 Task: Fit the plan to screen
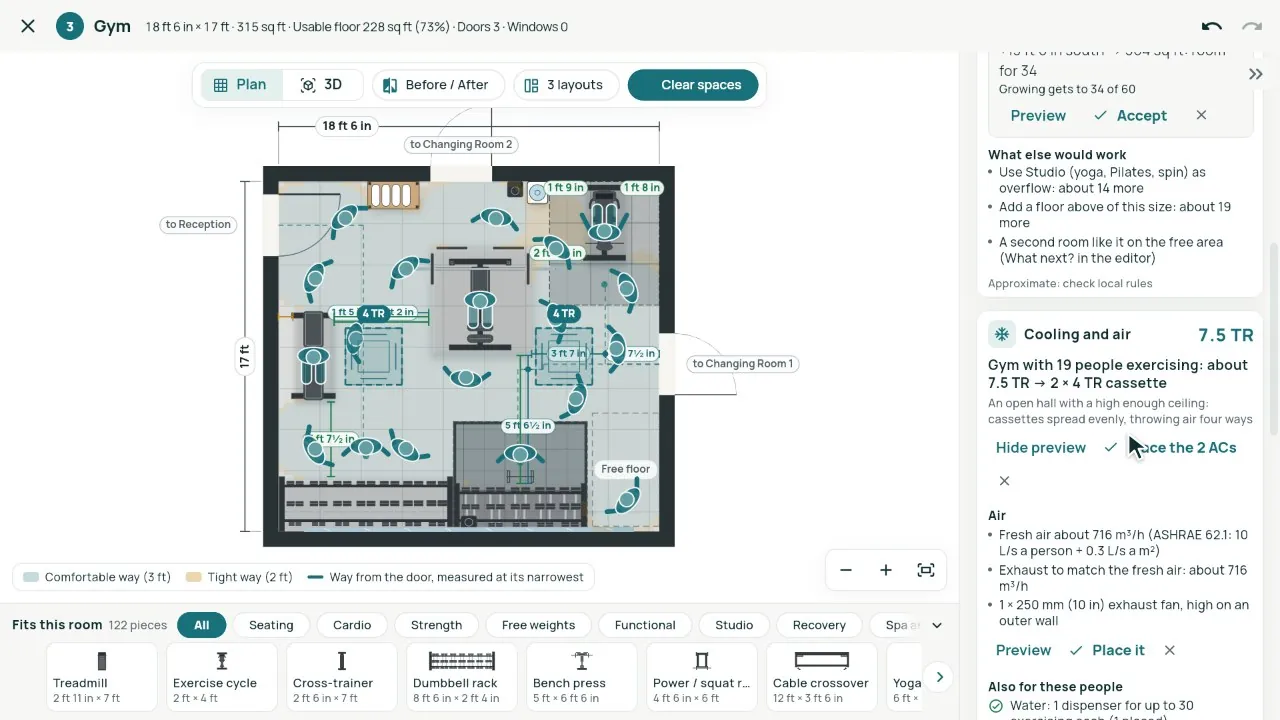click(926, 570)
